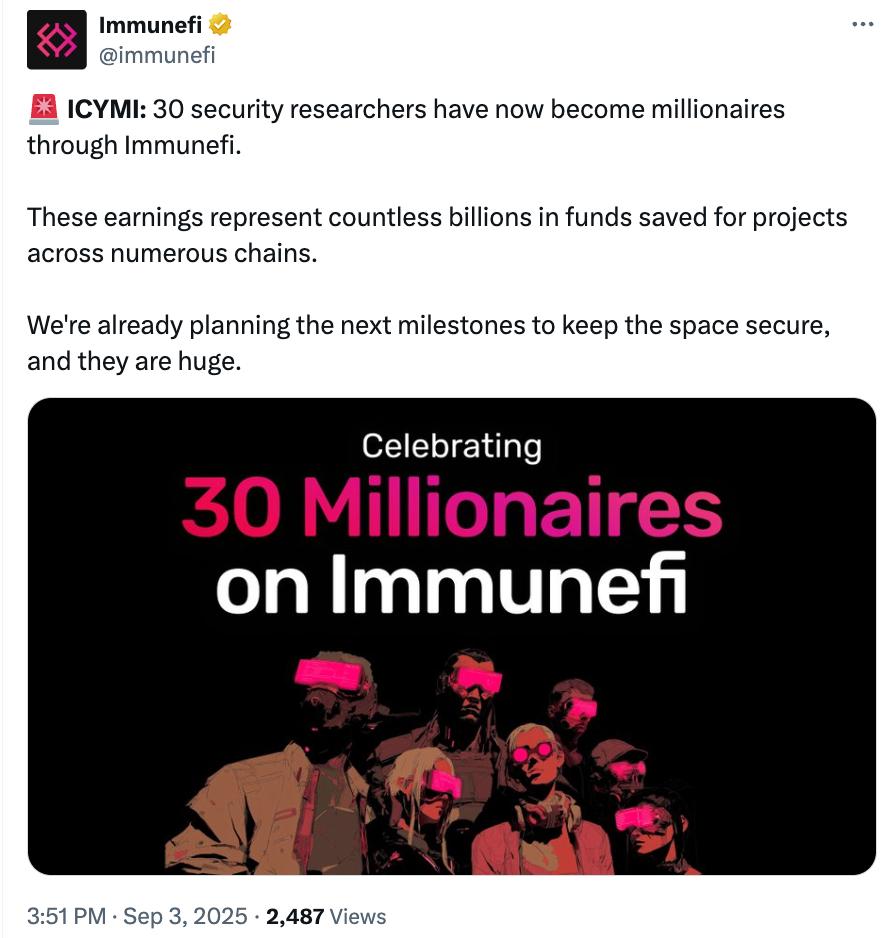
Task: Click the white 'on Immunefi' image text
Action: [x=452, y=584]
